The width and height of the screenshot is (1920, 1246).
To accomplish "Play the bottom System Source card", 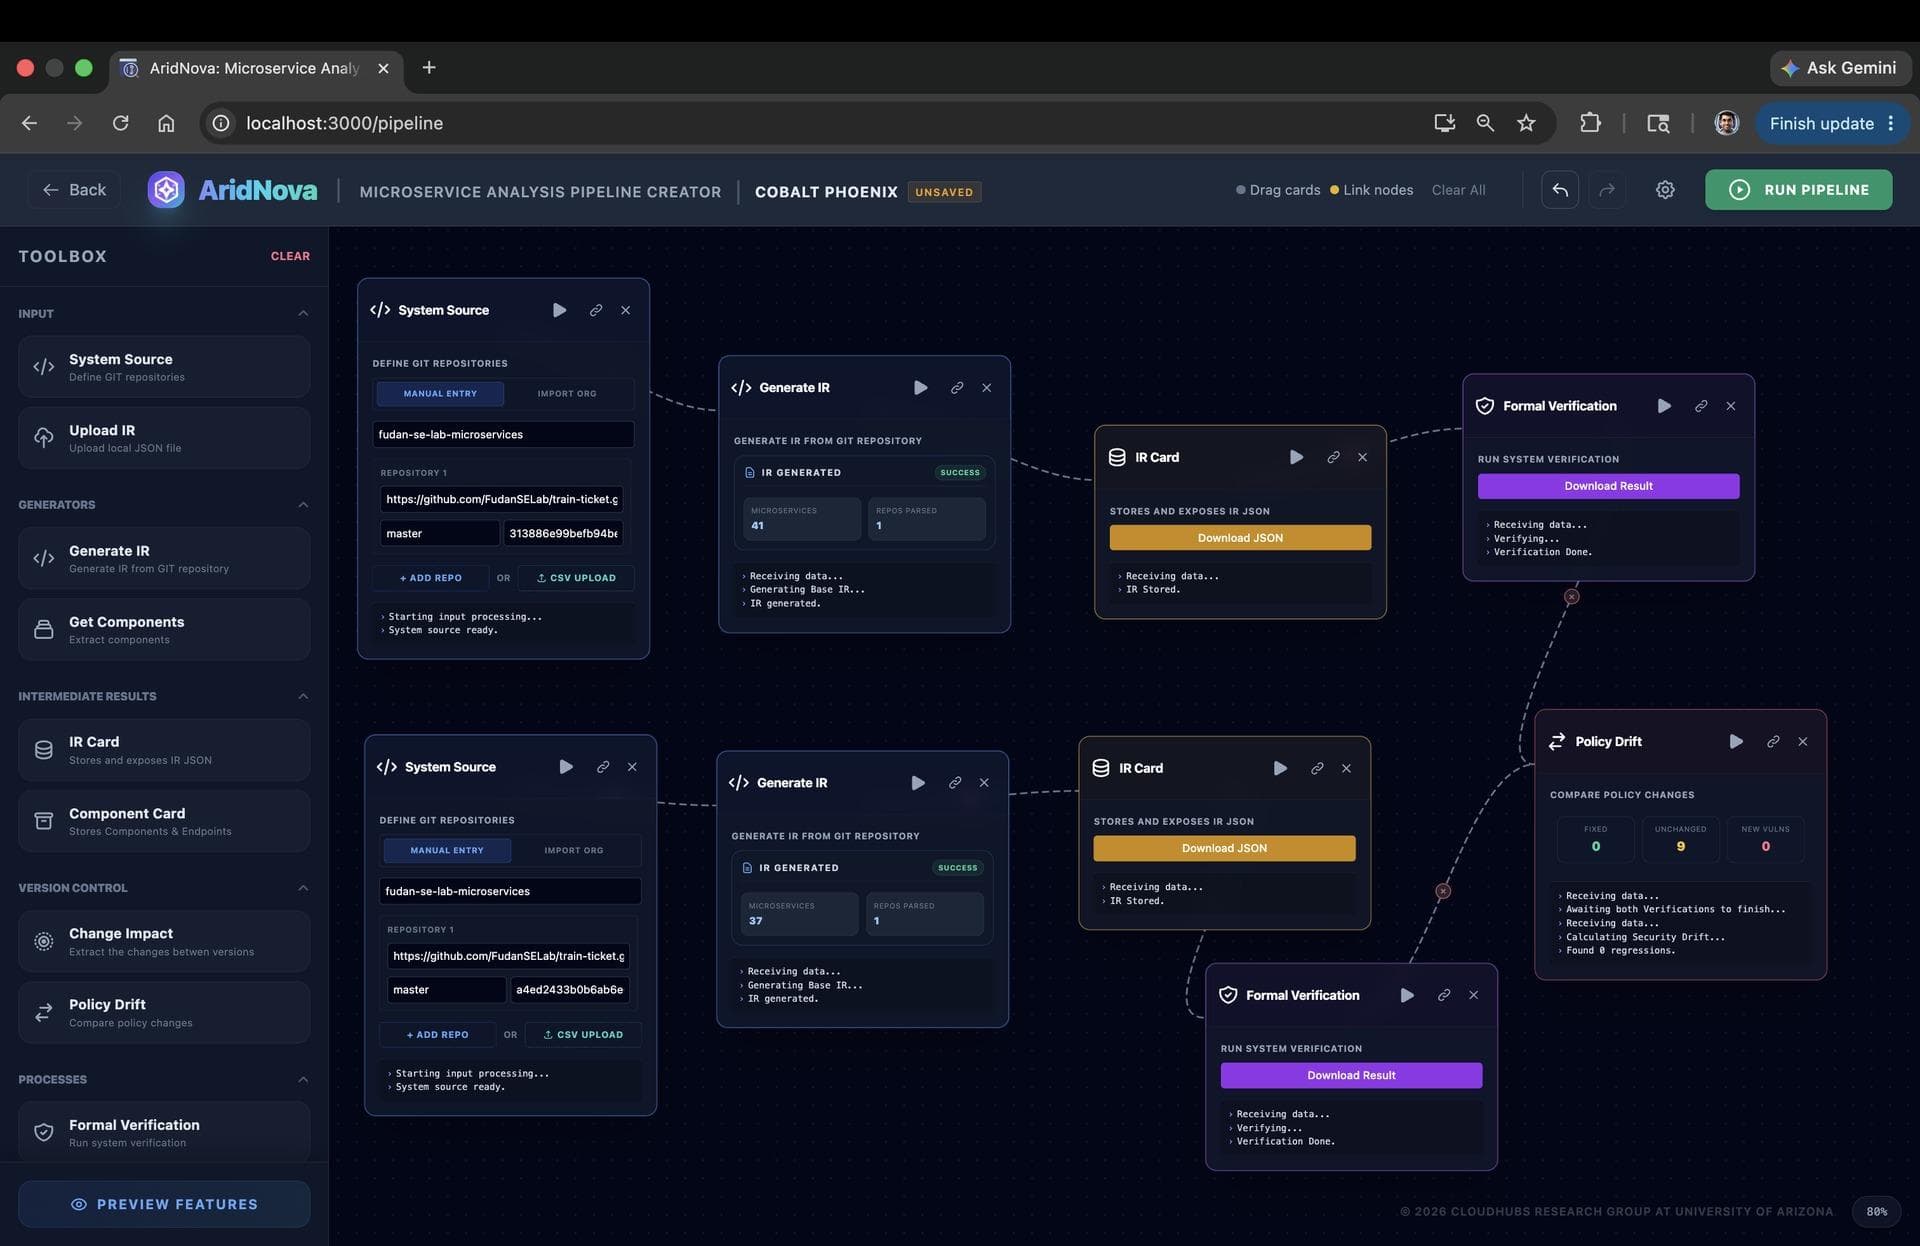I will 566,767.
